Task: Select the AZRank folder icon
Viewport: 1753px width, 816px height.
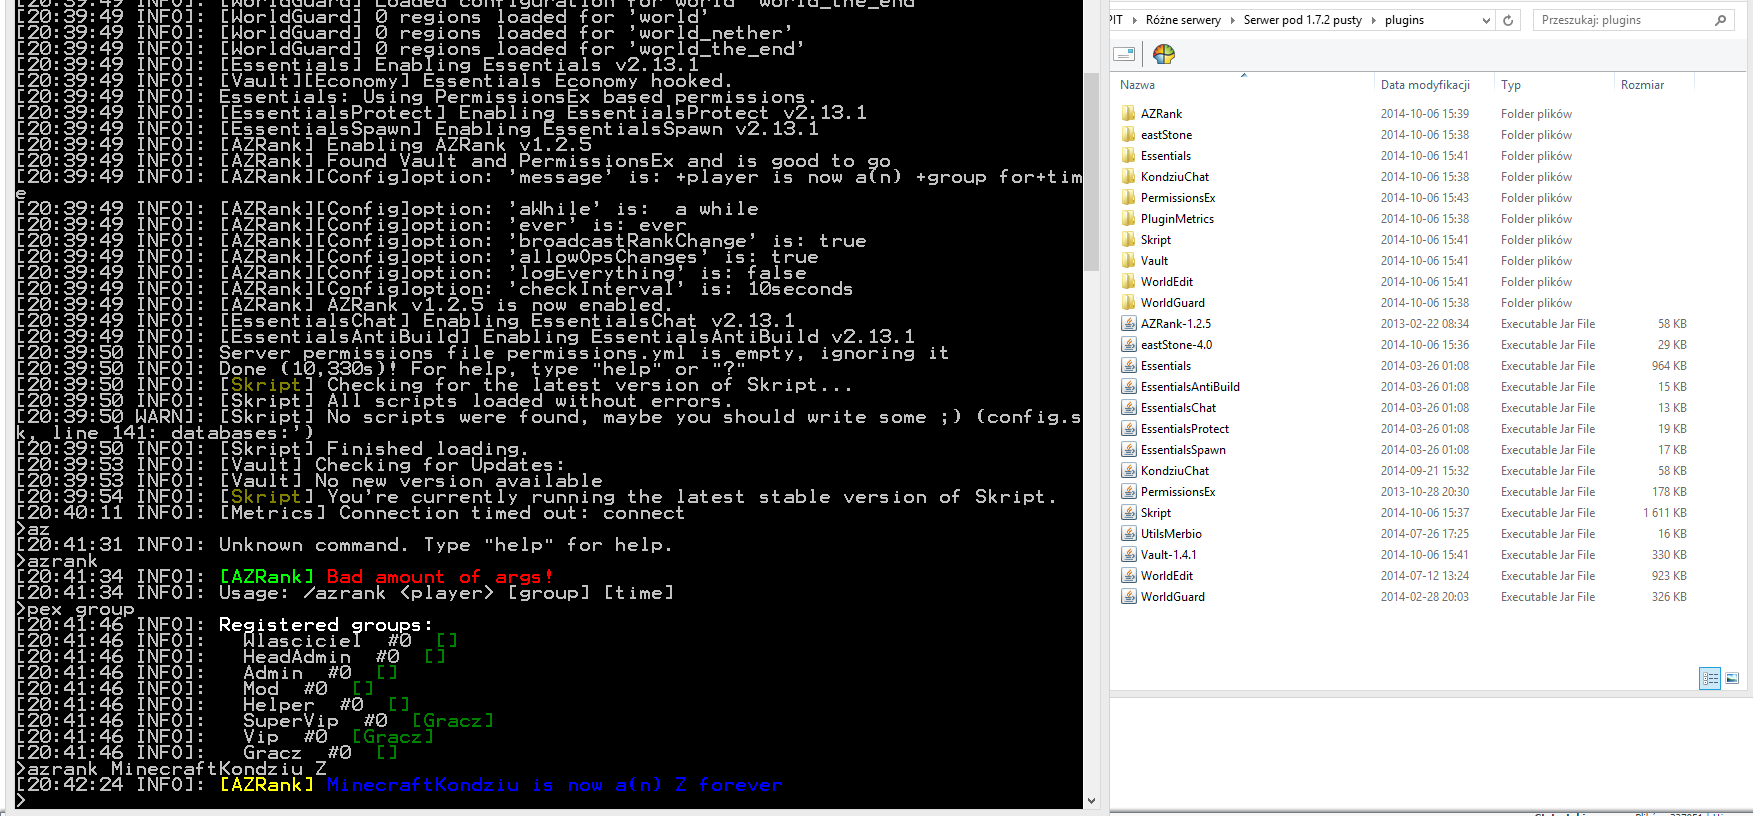Action: tap(1129, 114)
